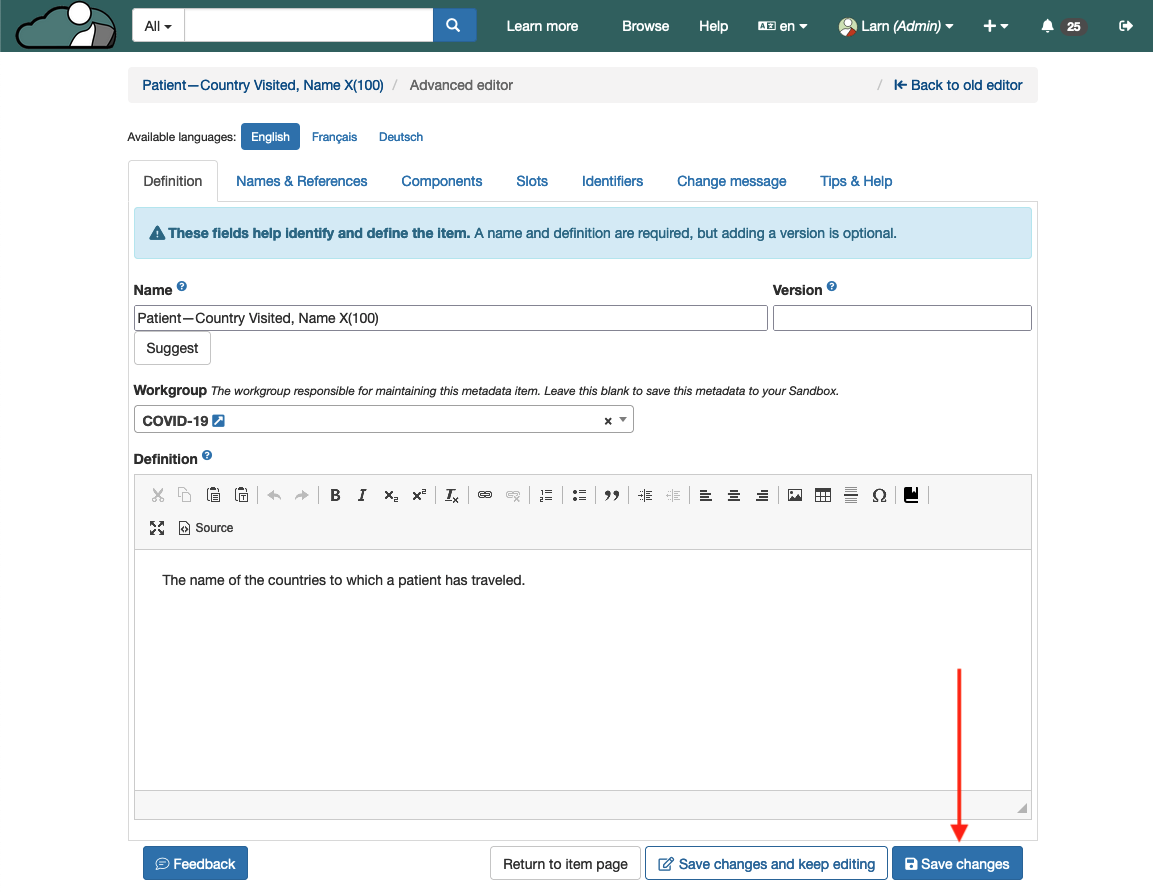Insert a table into the definition

[x=823, y=495]
